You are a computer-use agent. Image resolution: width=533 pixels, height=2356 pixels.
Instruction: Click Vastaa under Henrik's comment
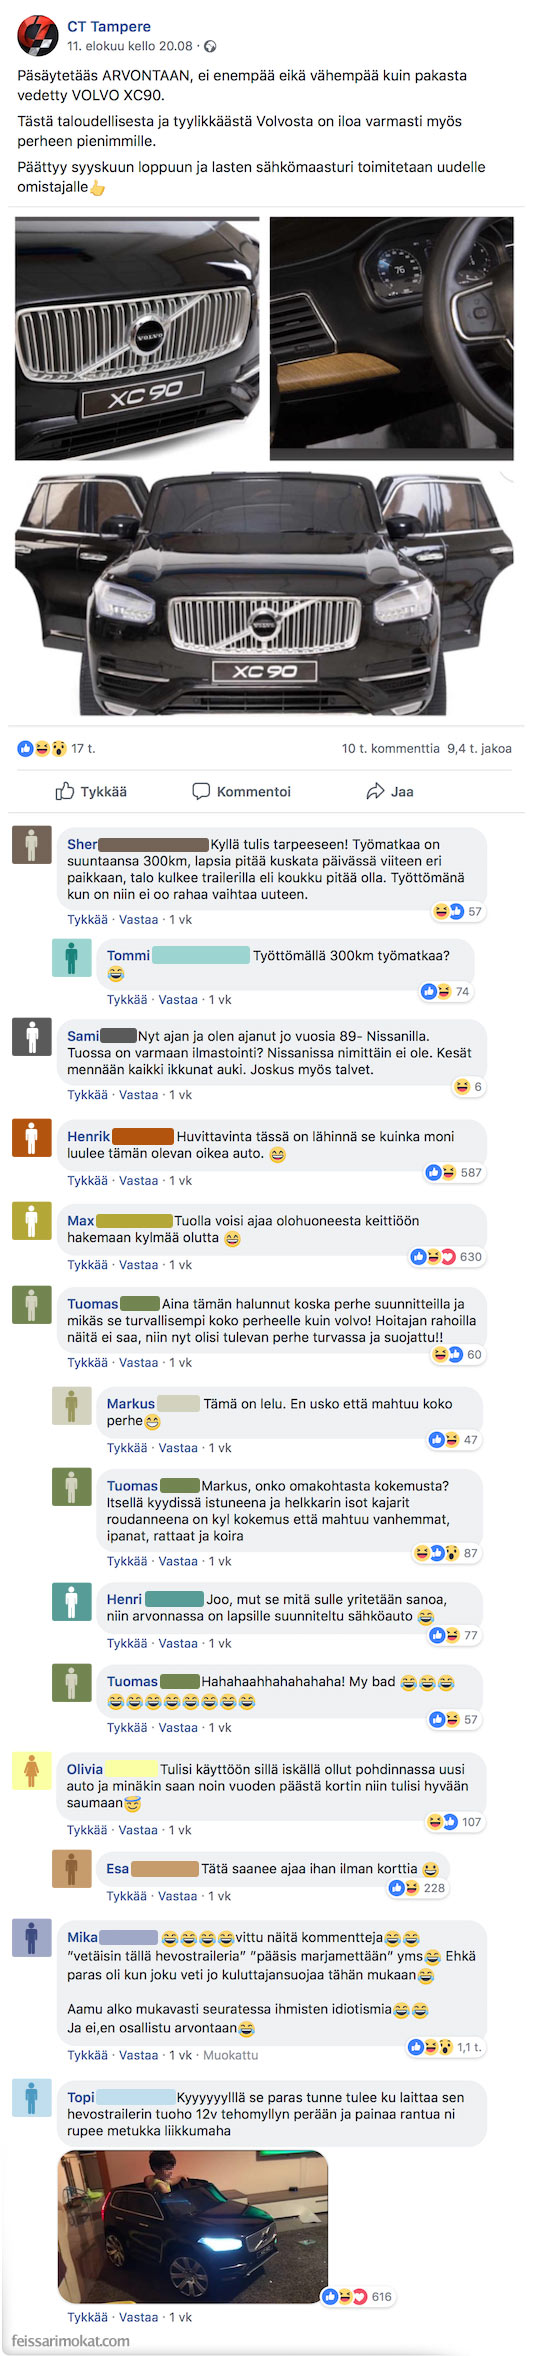[138, 1181]
